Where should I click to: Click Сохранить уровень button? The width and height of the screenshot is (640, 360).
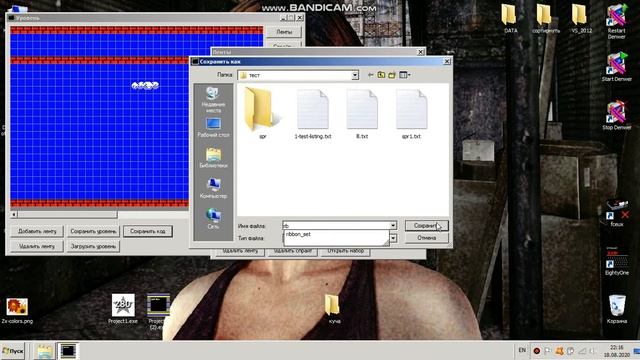click(x=93, y=231)
